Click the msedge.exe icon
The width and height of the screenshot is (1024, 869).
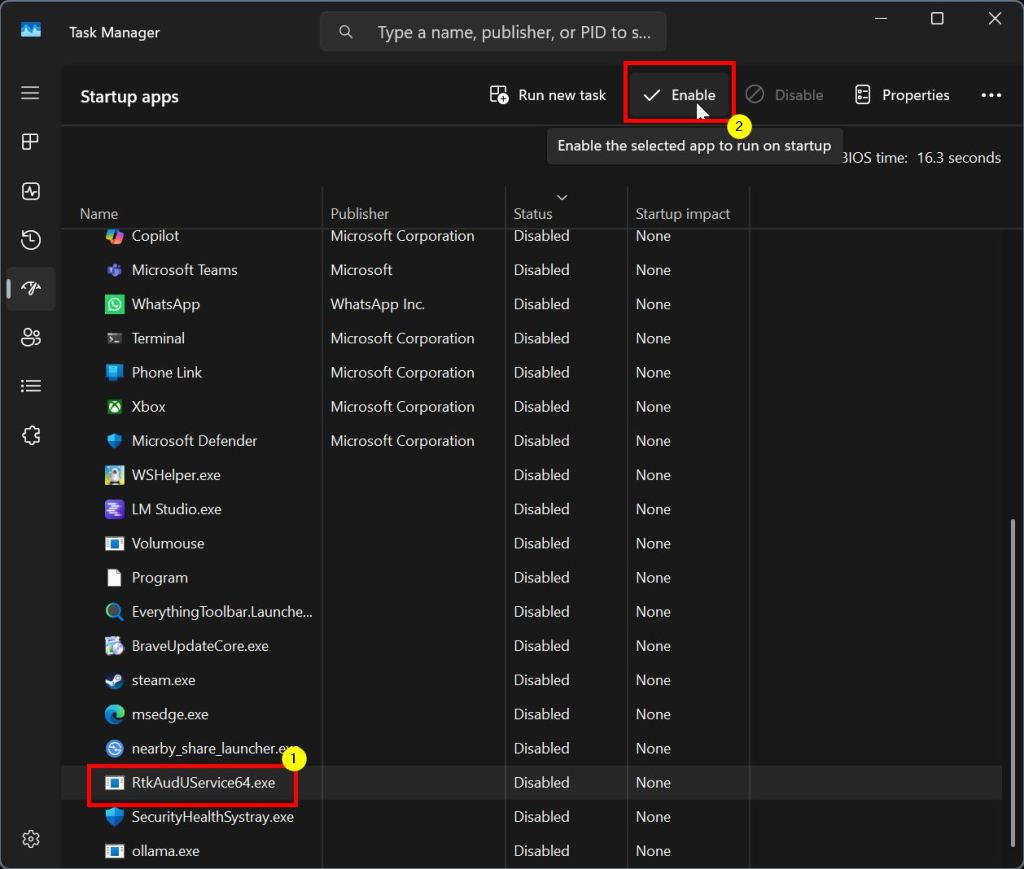(114, 714)
